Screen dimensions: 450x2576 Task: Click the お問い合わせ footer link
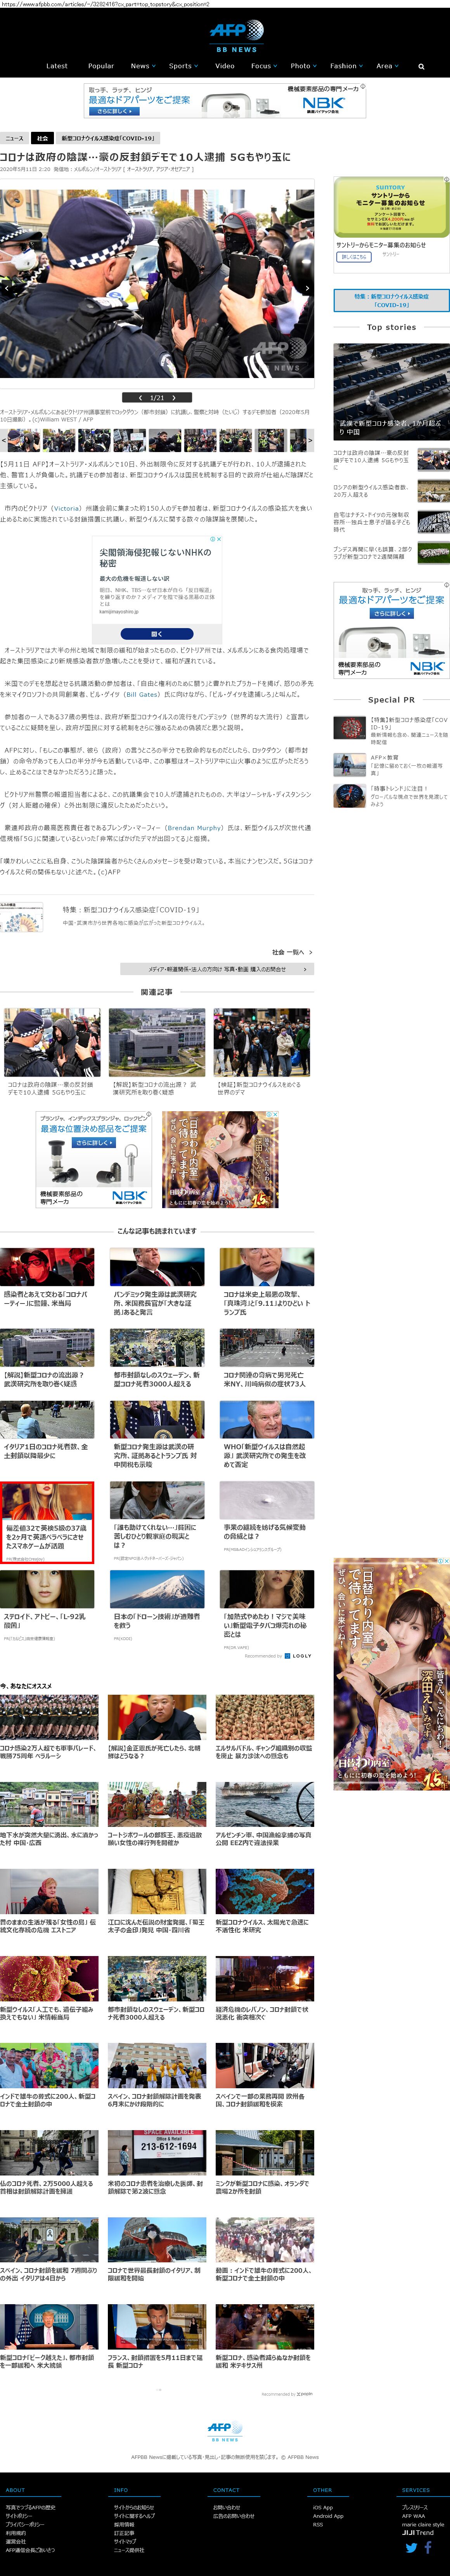point(226,2507)
